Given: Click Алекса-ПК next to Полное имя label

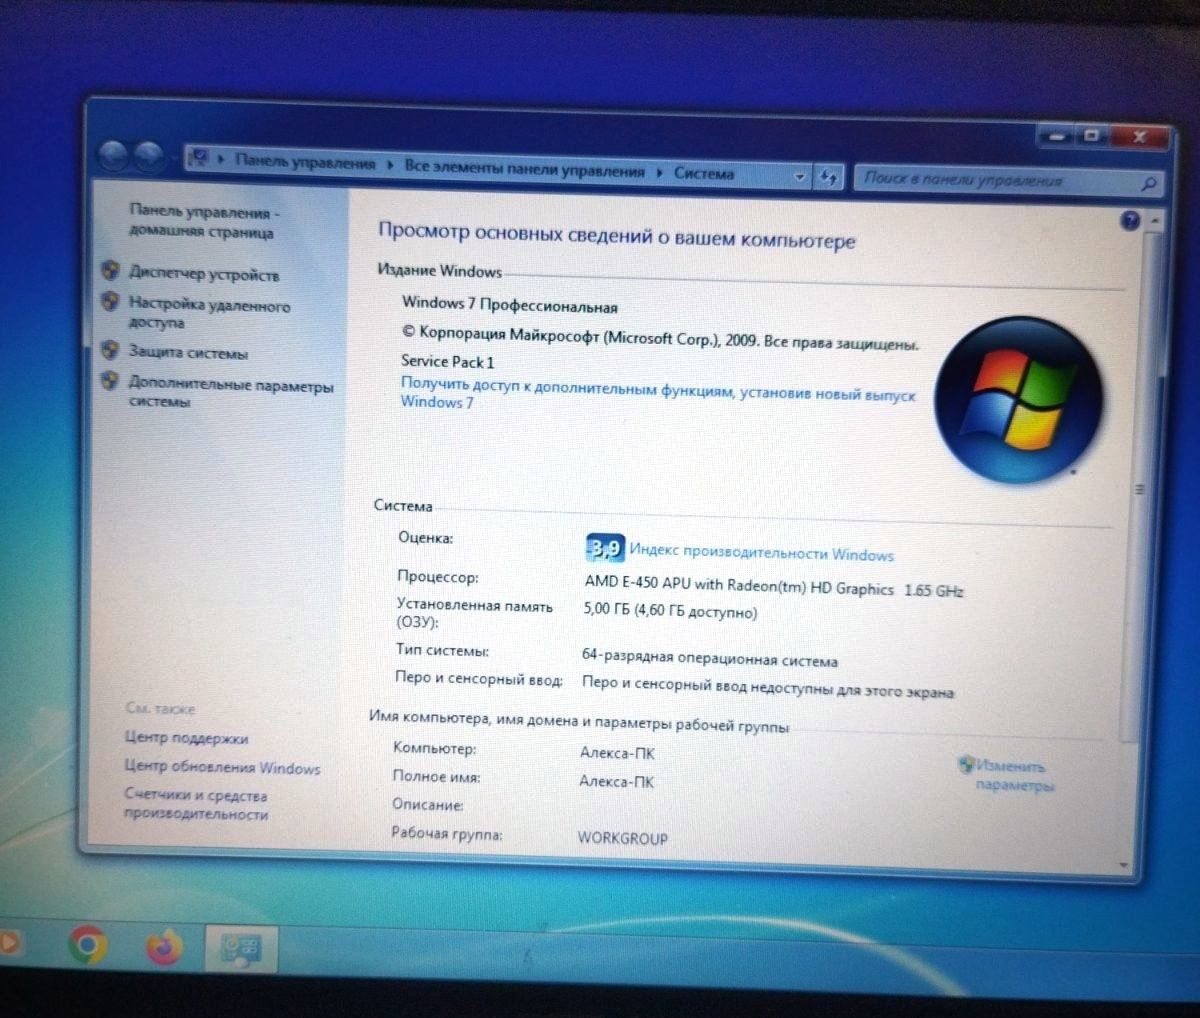Looking at the screenshot, I should point(616,781).
